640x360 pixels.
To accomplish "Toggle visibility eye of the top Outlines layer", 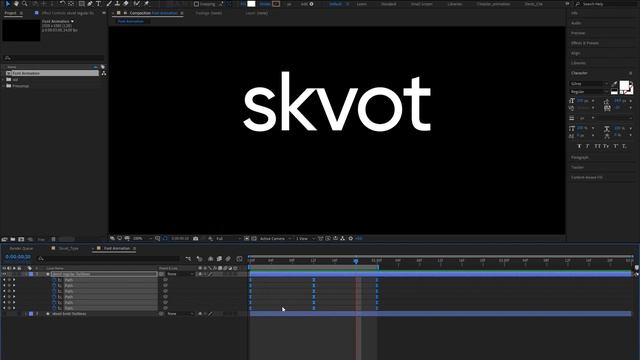I will click(4, 274).
